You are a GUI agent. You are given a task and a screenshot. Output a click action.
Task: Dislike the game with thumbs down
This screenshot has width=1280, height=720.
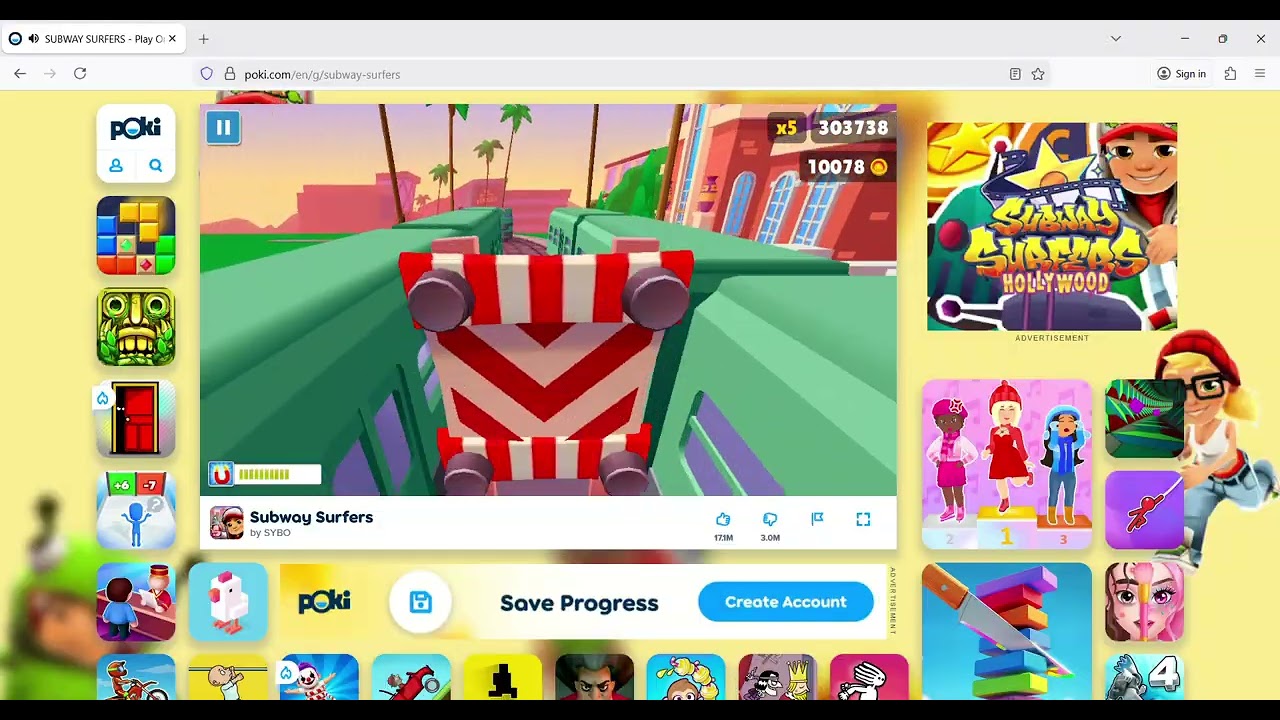click(770, 519)
